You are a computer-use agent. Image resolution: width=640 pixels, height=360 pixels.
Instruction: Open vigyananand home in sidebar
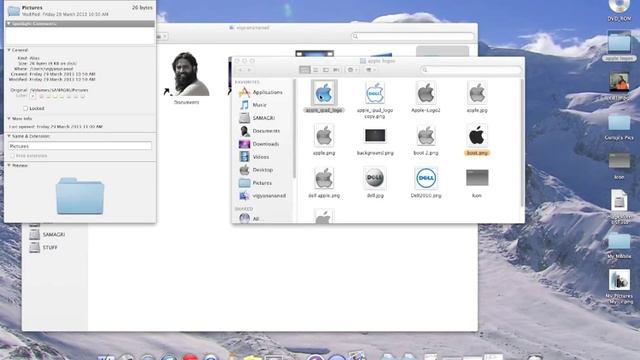click(x=262, y=196)
